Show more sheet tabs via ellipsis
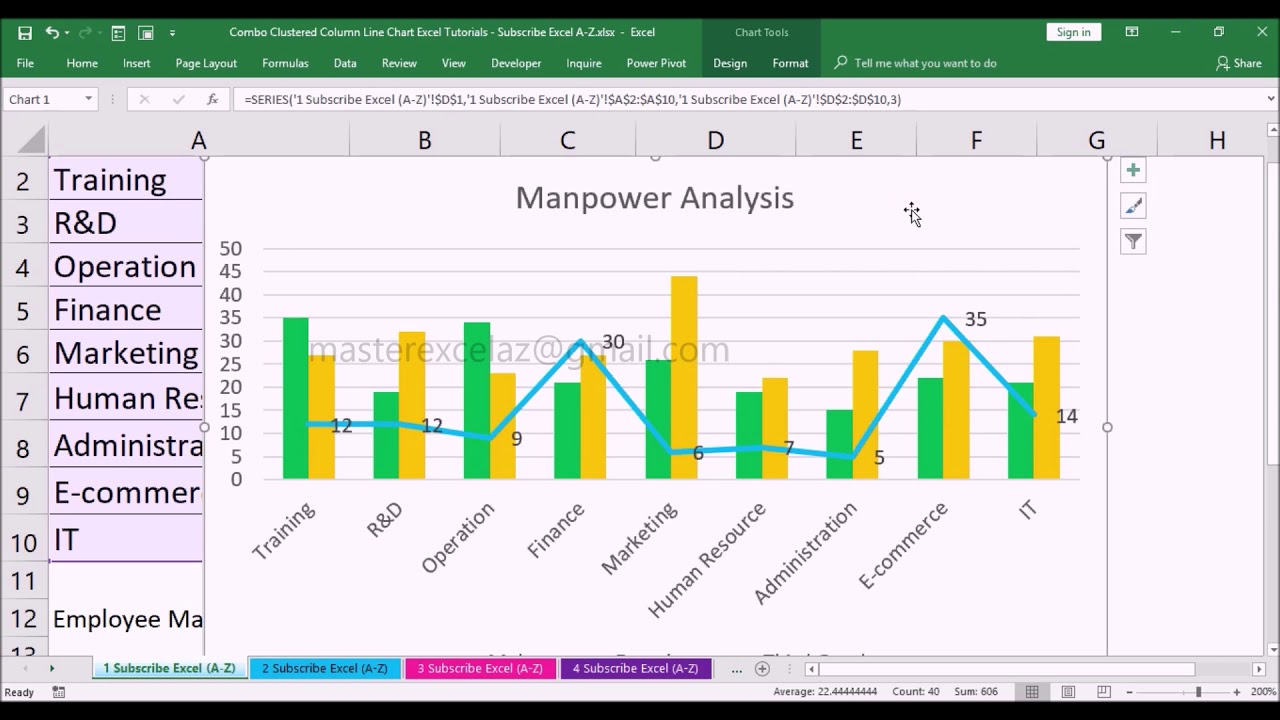1280x720 pixels. click(737, 668)
